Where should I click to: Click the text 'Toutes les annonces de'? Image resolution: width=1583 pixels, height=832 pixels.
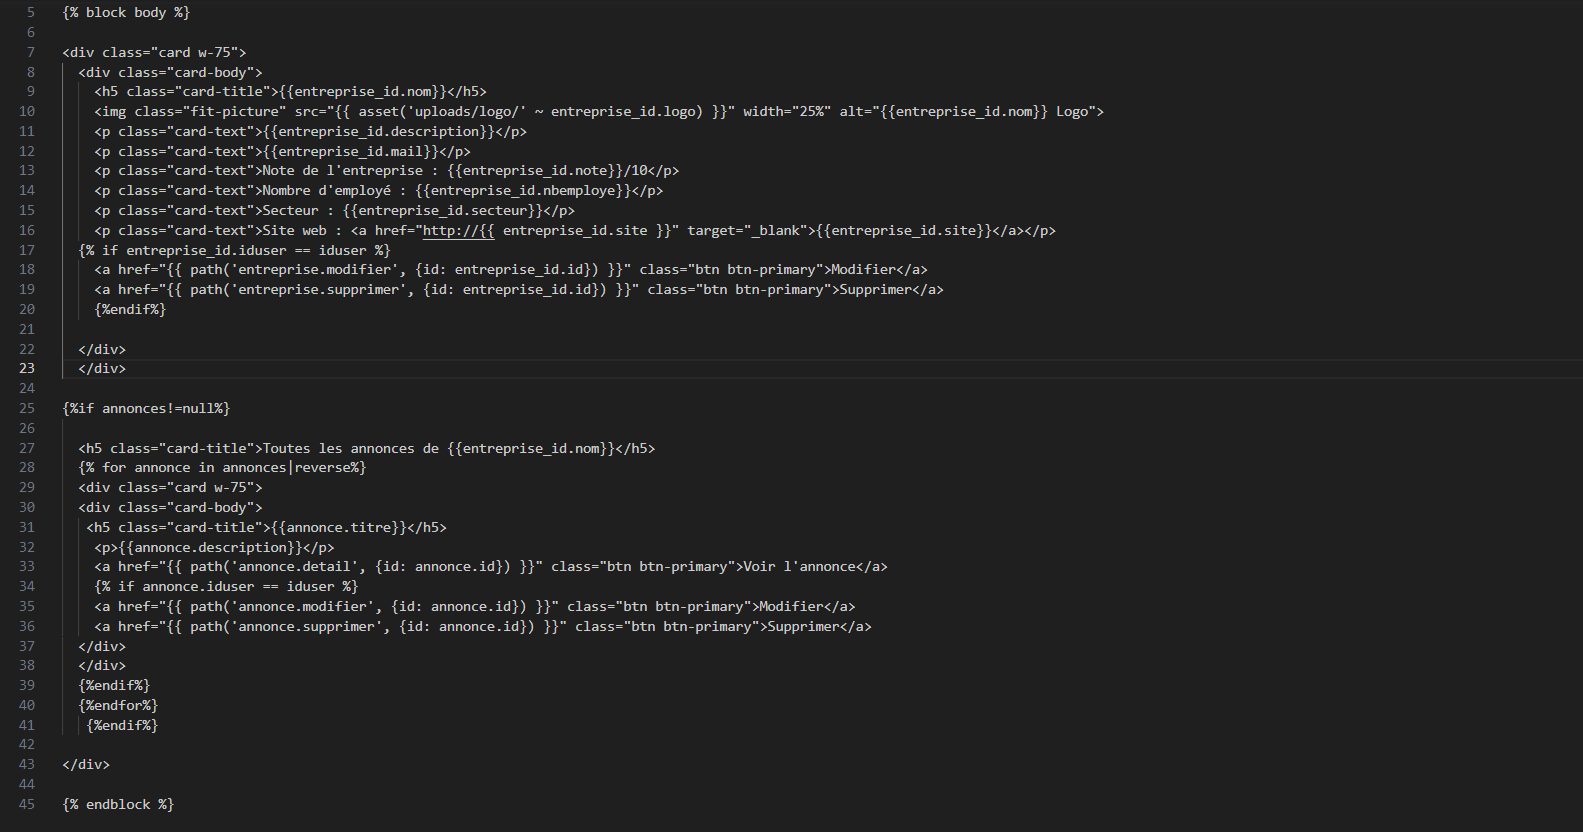click(x=351, y=448)
